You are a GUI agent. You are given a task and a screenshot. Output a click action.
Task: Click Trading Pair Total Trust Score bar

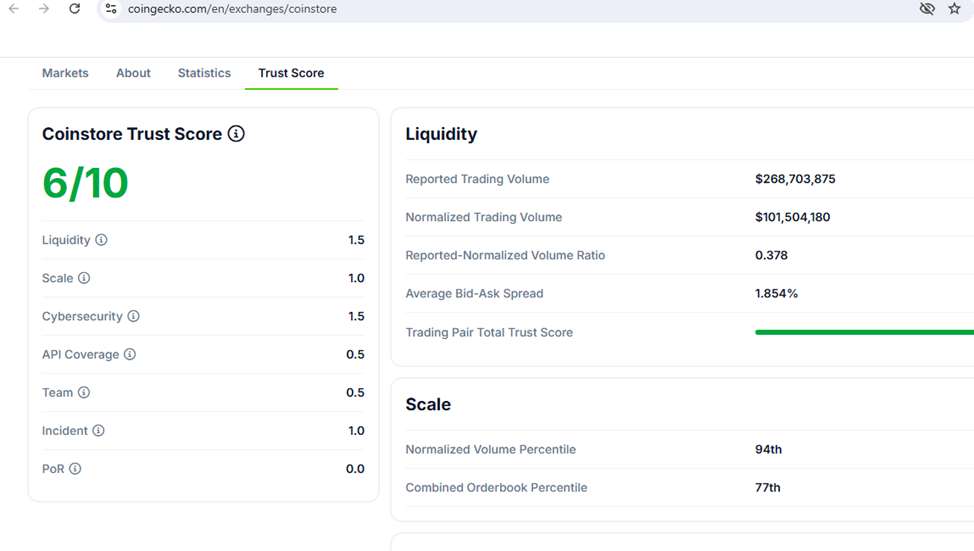(864, 332)
